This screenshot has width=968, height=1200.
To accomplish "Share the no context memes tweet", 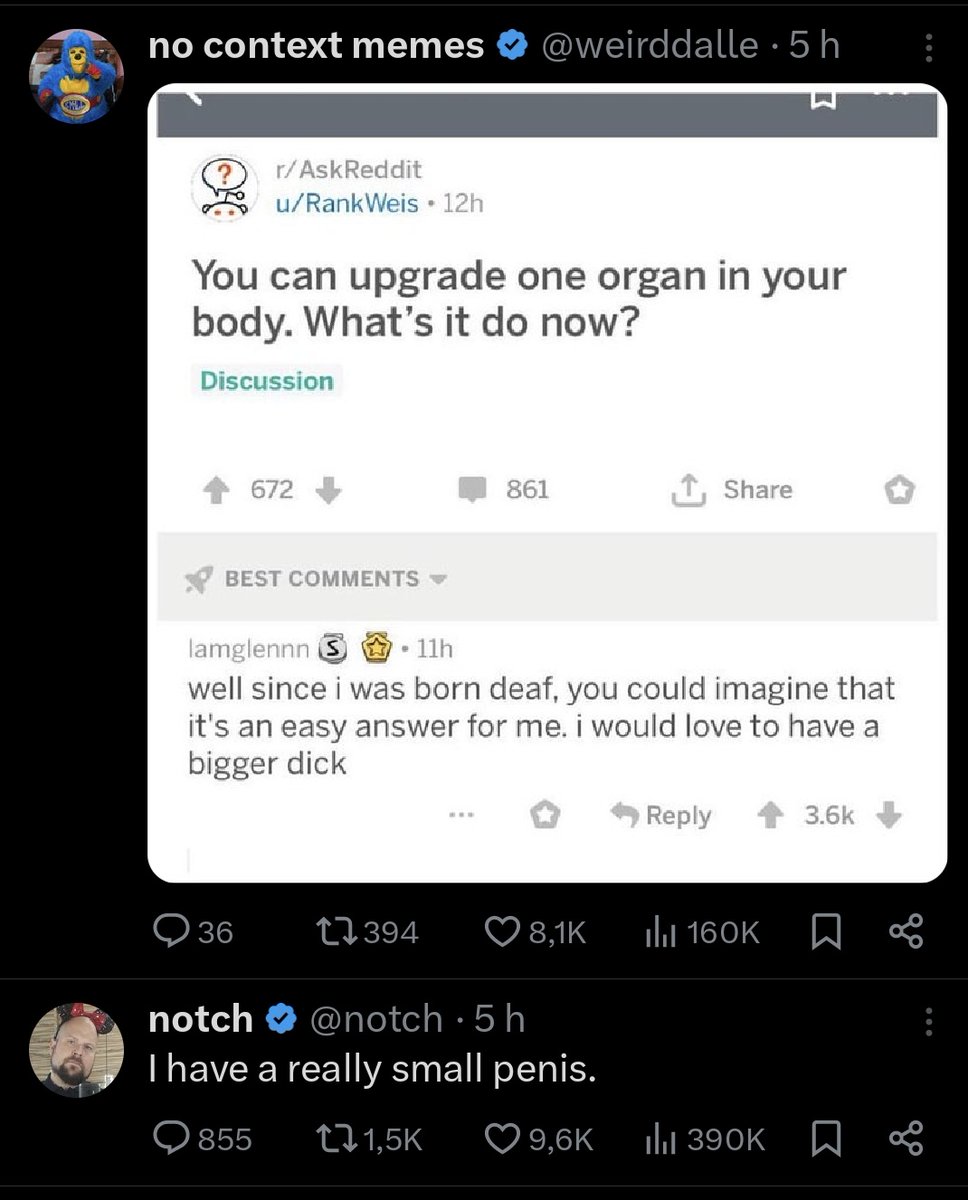I will point(905,932).
